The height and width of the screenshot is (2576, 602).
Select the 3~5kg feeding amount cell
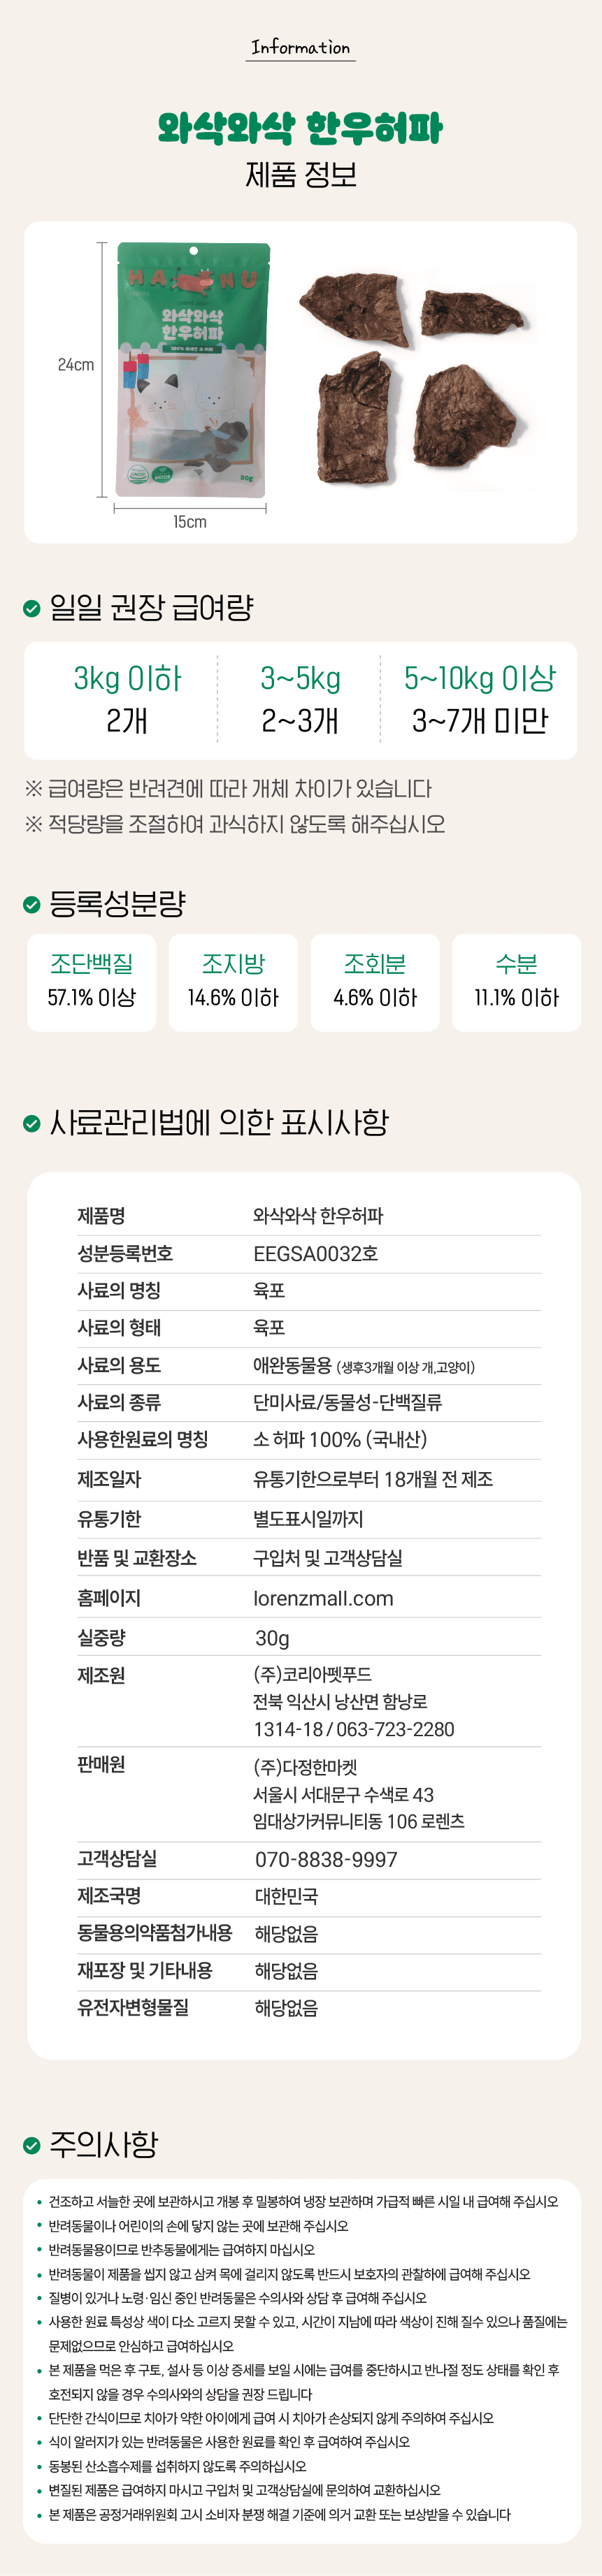click(300, 699)
